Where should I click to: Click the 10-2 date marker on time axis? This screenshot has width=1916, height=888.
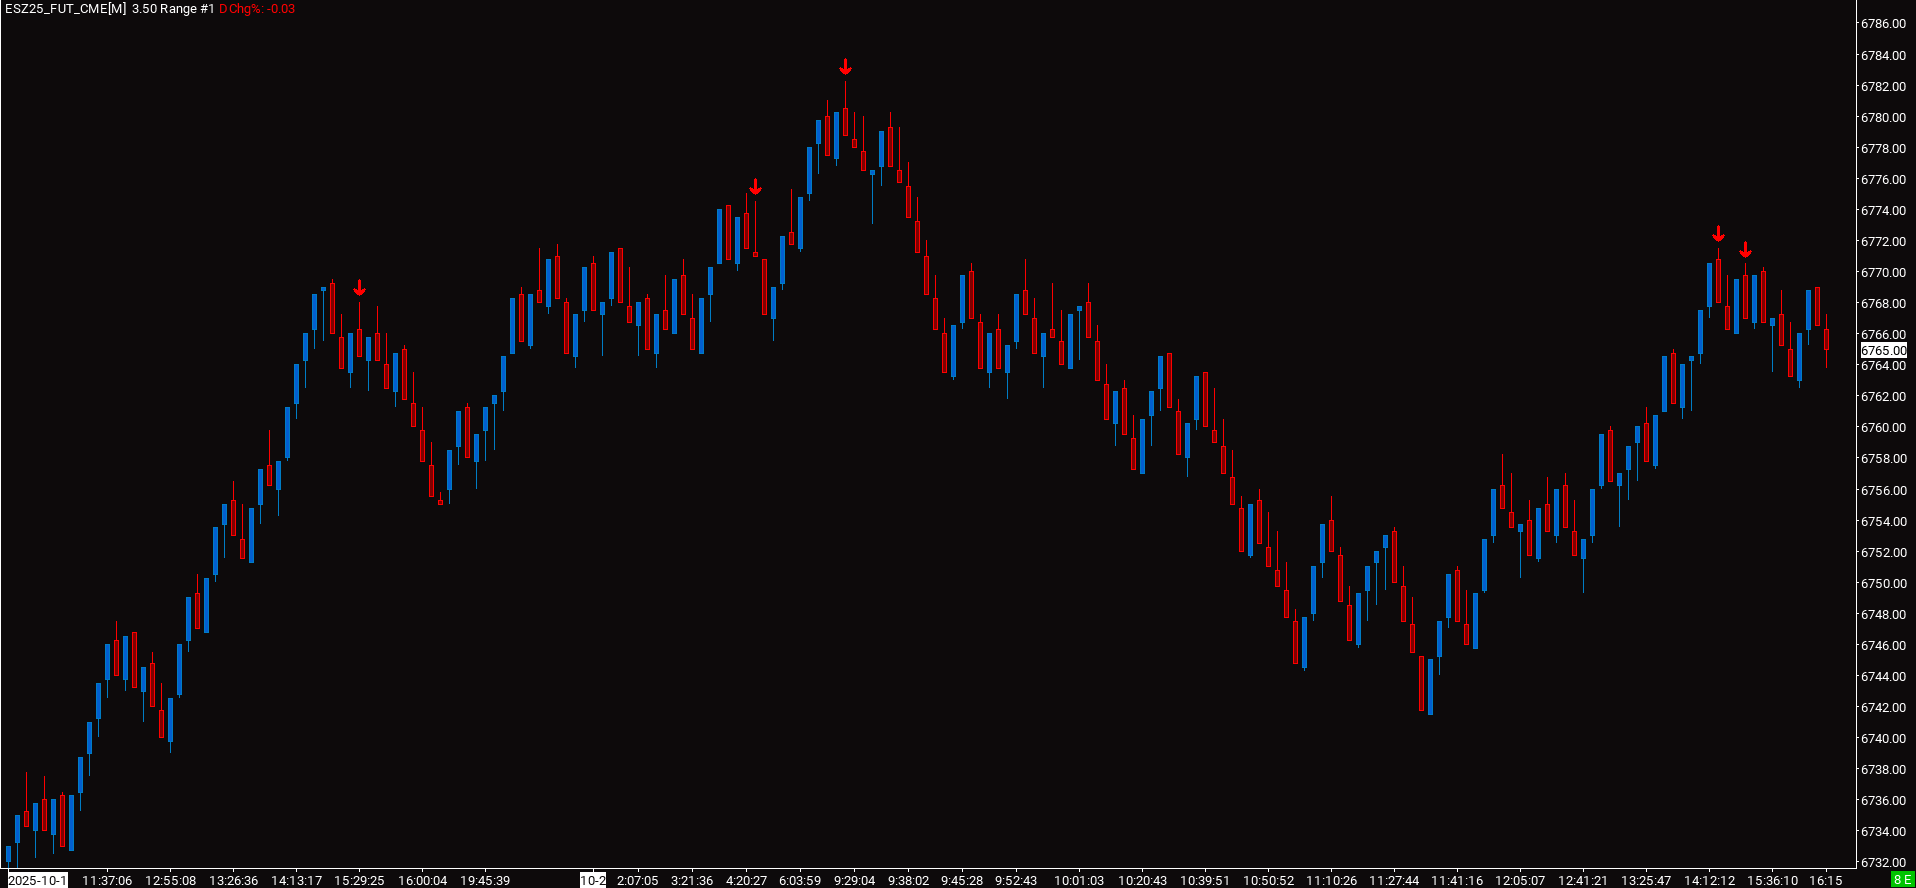pos(593,880)
